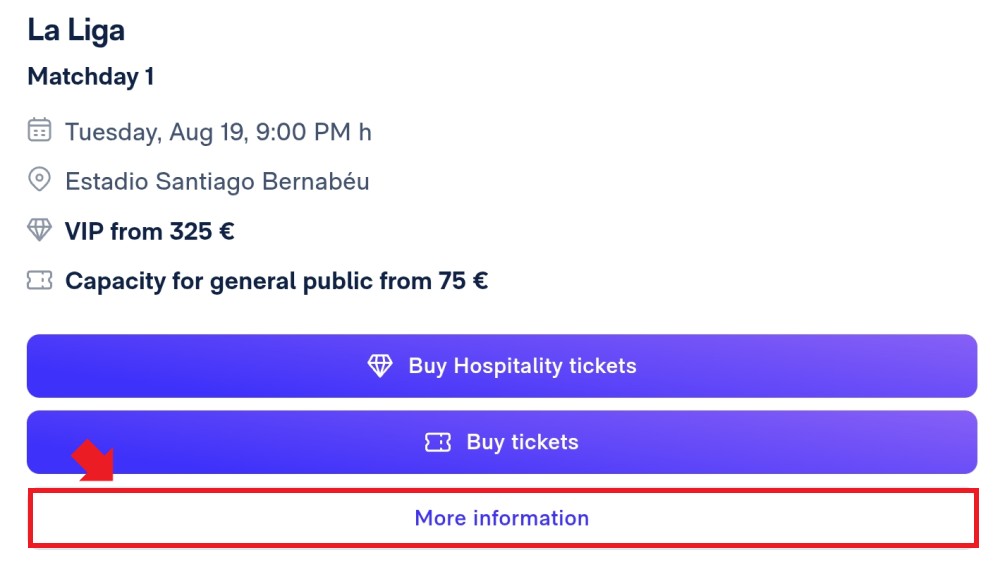The image size is (1000, 579).
Task: Click the 325 € VIP price amount
Action: (202, 231)
